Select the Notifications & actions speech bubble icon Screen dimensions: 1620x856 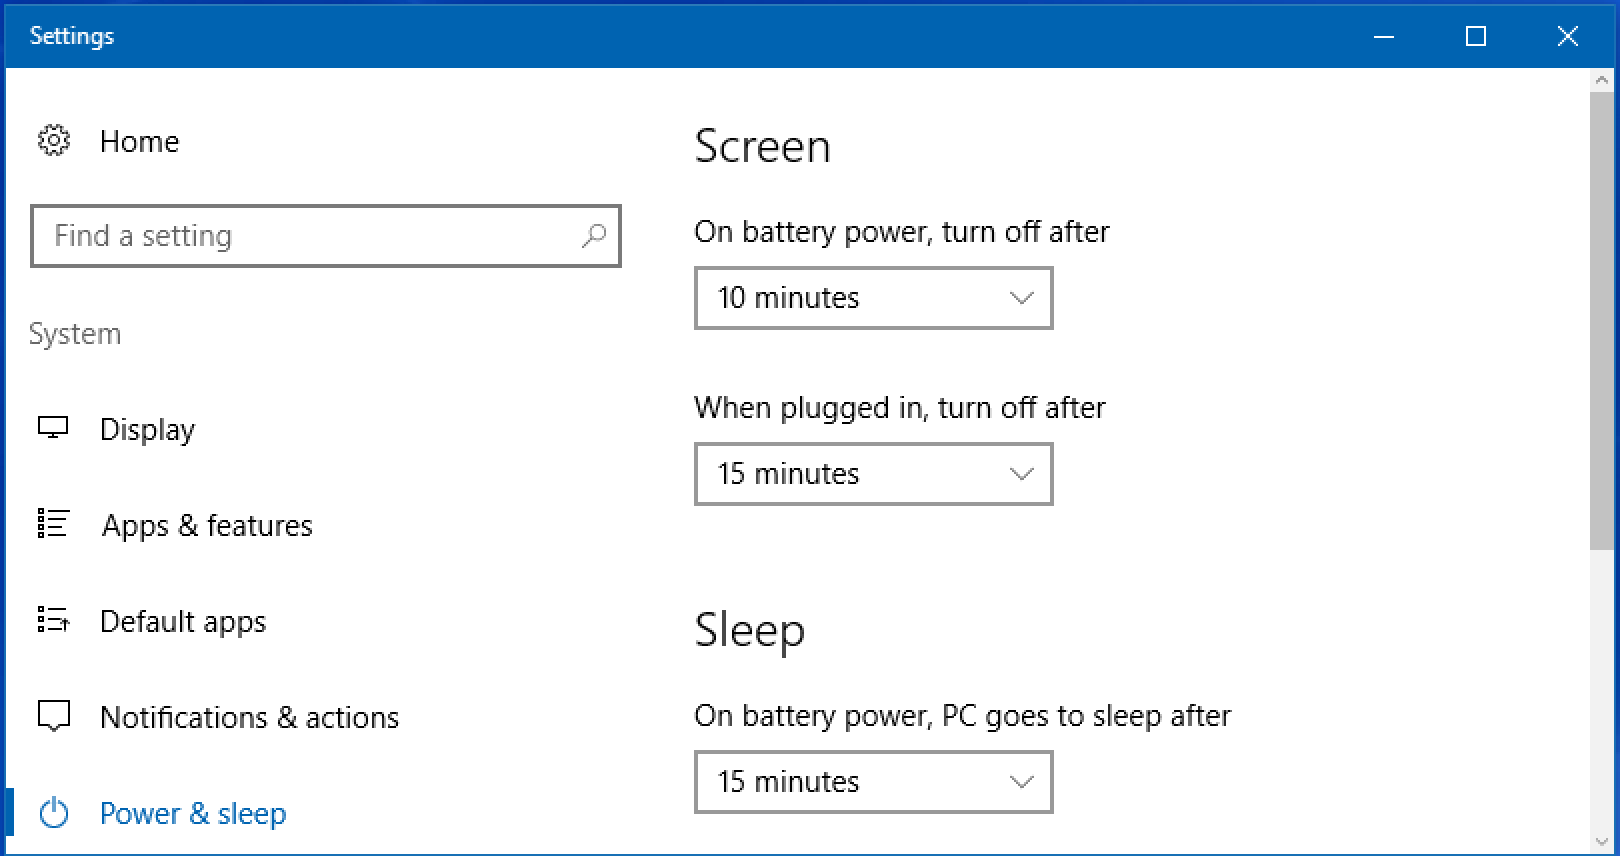pyautogui.click(x=53, y=716)
